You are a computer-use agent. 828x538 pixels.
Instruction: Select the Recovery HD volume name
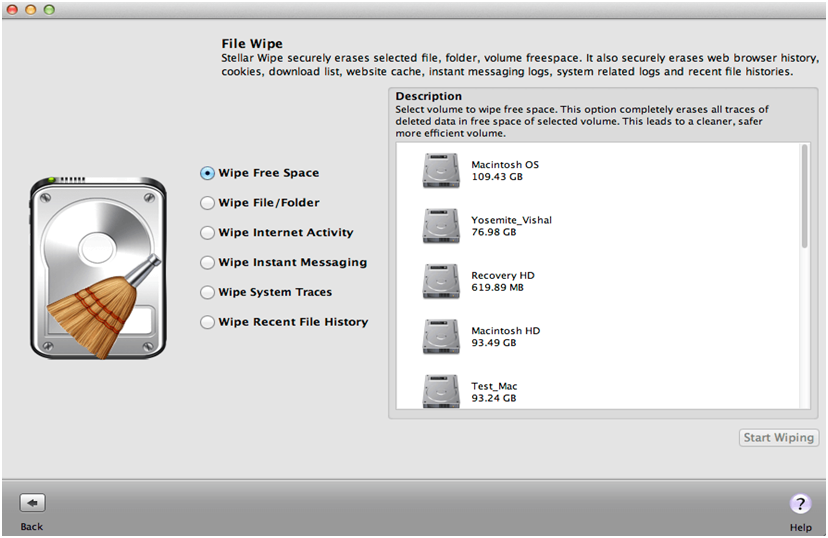pyautogui.click(x=503, y=276)
